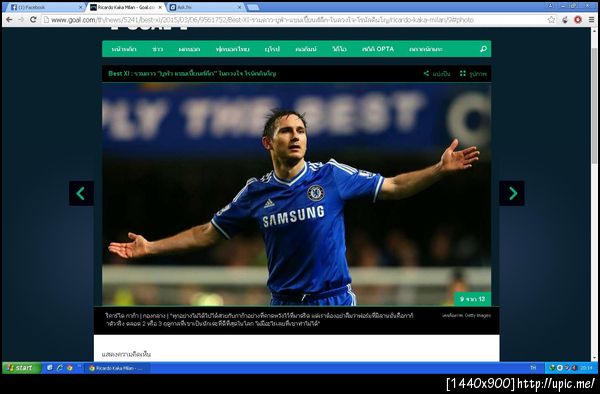Click the Chelsea player photo
This screenshot has height=394, width=600.
(297, 194)
